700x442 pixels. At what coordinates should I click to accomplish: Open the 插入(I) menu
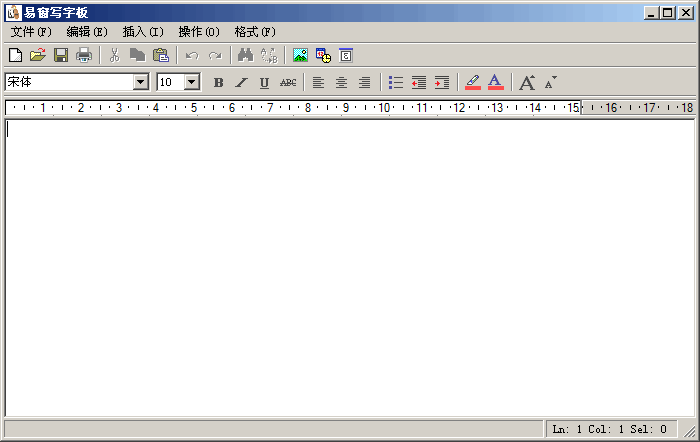pyautogui.click(x=143, y=32)
